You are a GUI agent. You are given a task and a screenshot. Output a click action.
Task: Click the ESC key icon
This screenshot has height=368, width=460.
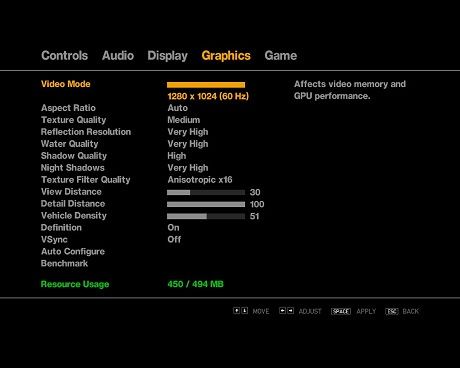[392, 311]
